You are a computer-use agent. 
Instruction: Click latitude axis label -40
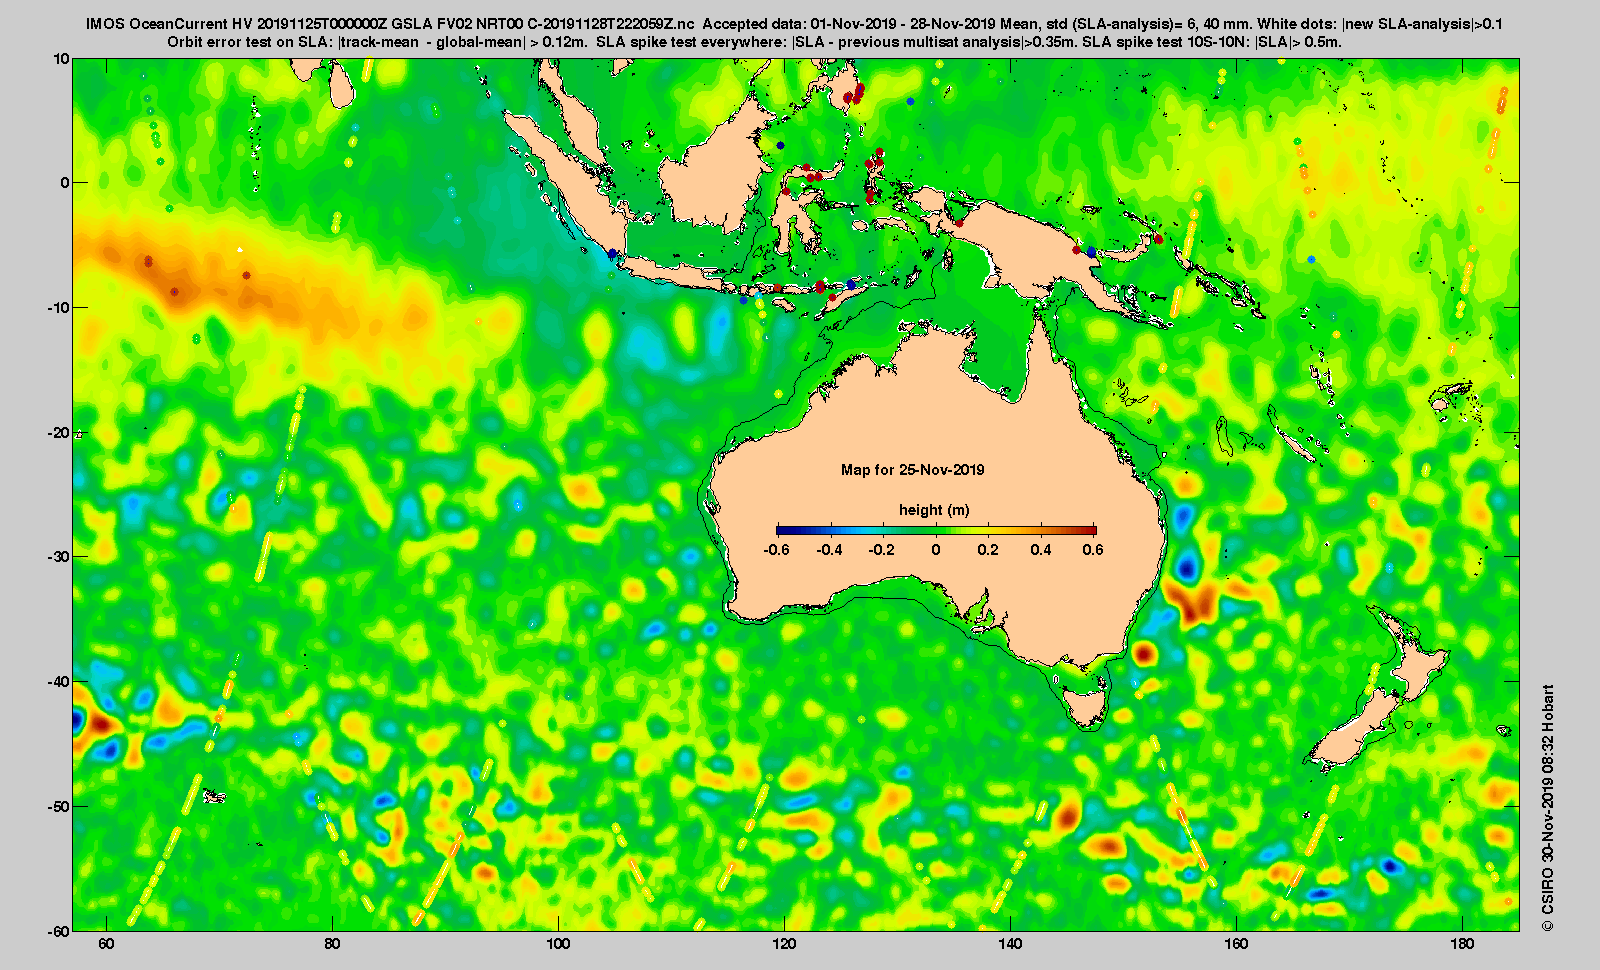click(x=58, y=681)
